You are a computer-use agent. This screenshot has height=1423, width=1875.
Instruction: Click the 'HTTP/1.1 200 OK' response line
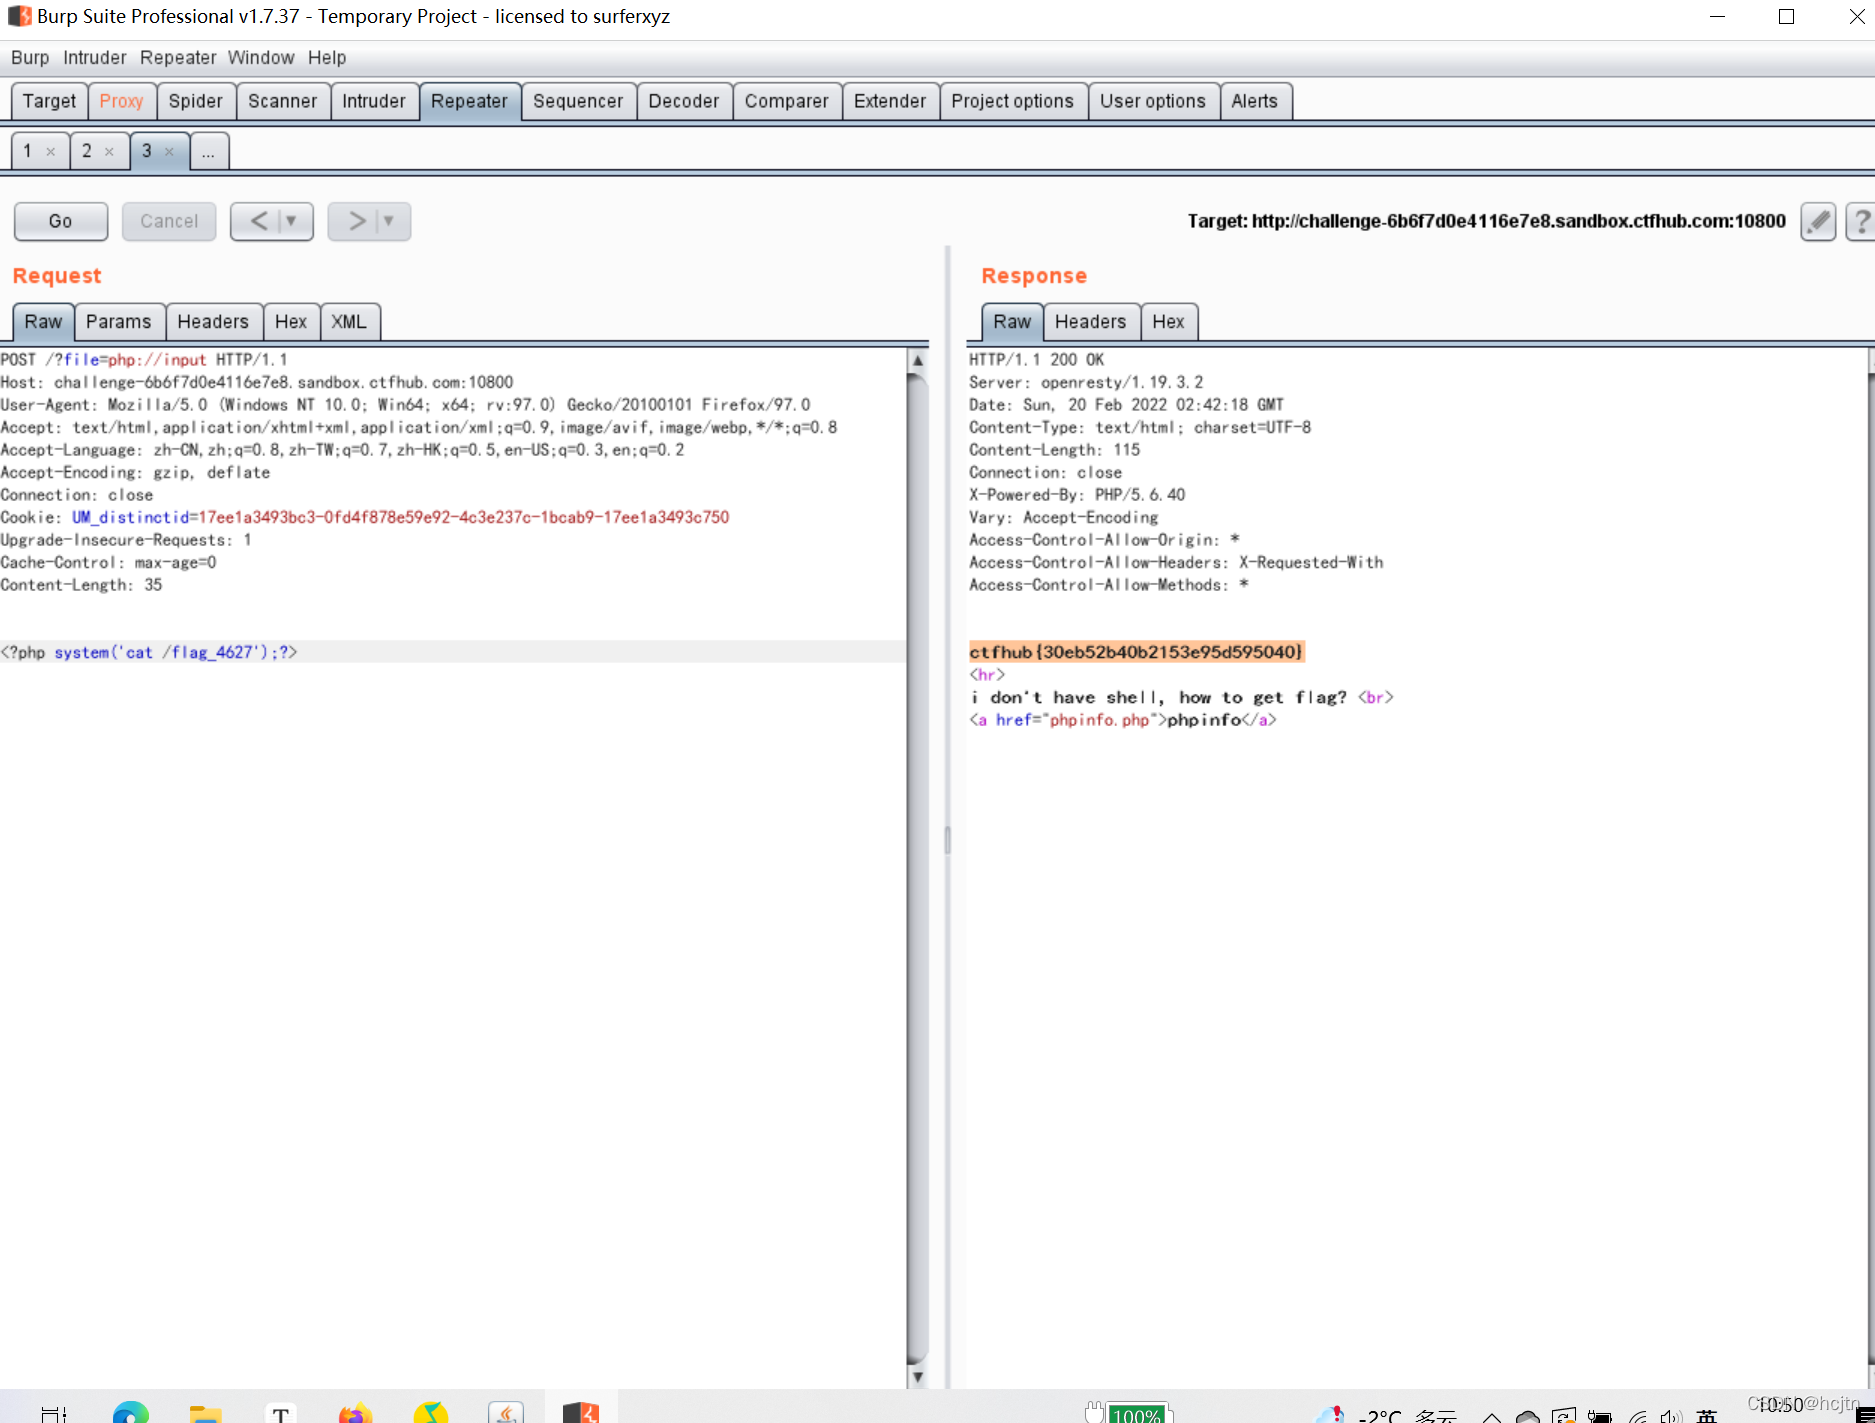pyautogui.click(x=1036, y=359)
